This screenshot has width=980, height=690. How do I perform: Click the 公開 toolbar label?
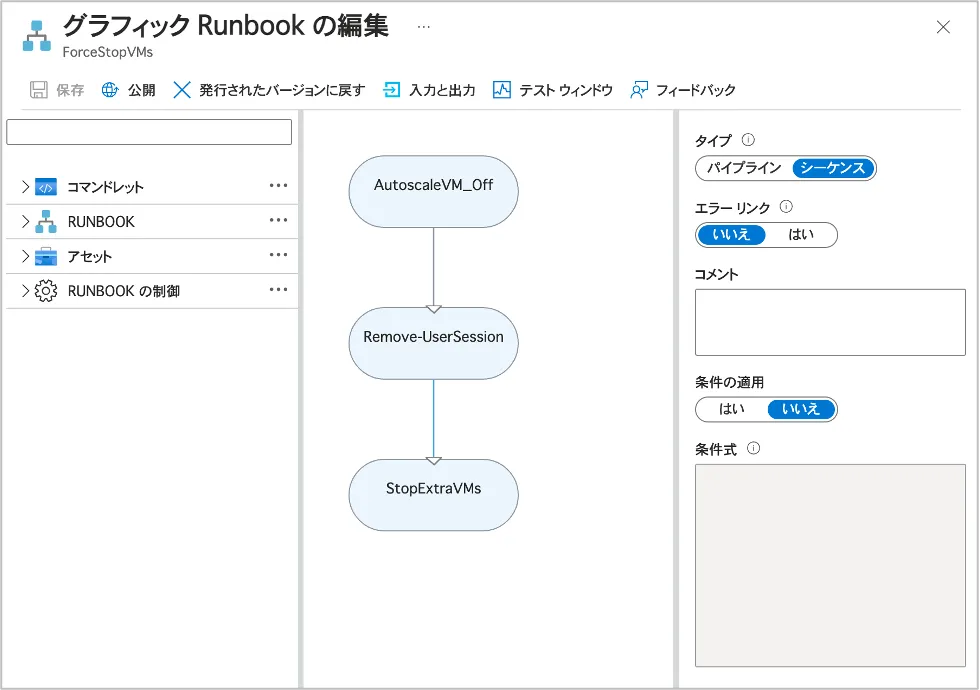tap(142, 91)
